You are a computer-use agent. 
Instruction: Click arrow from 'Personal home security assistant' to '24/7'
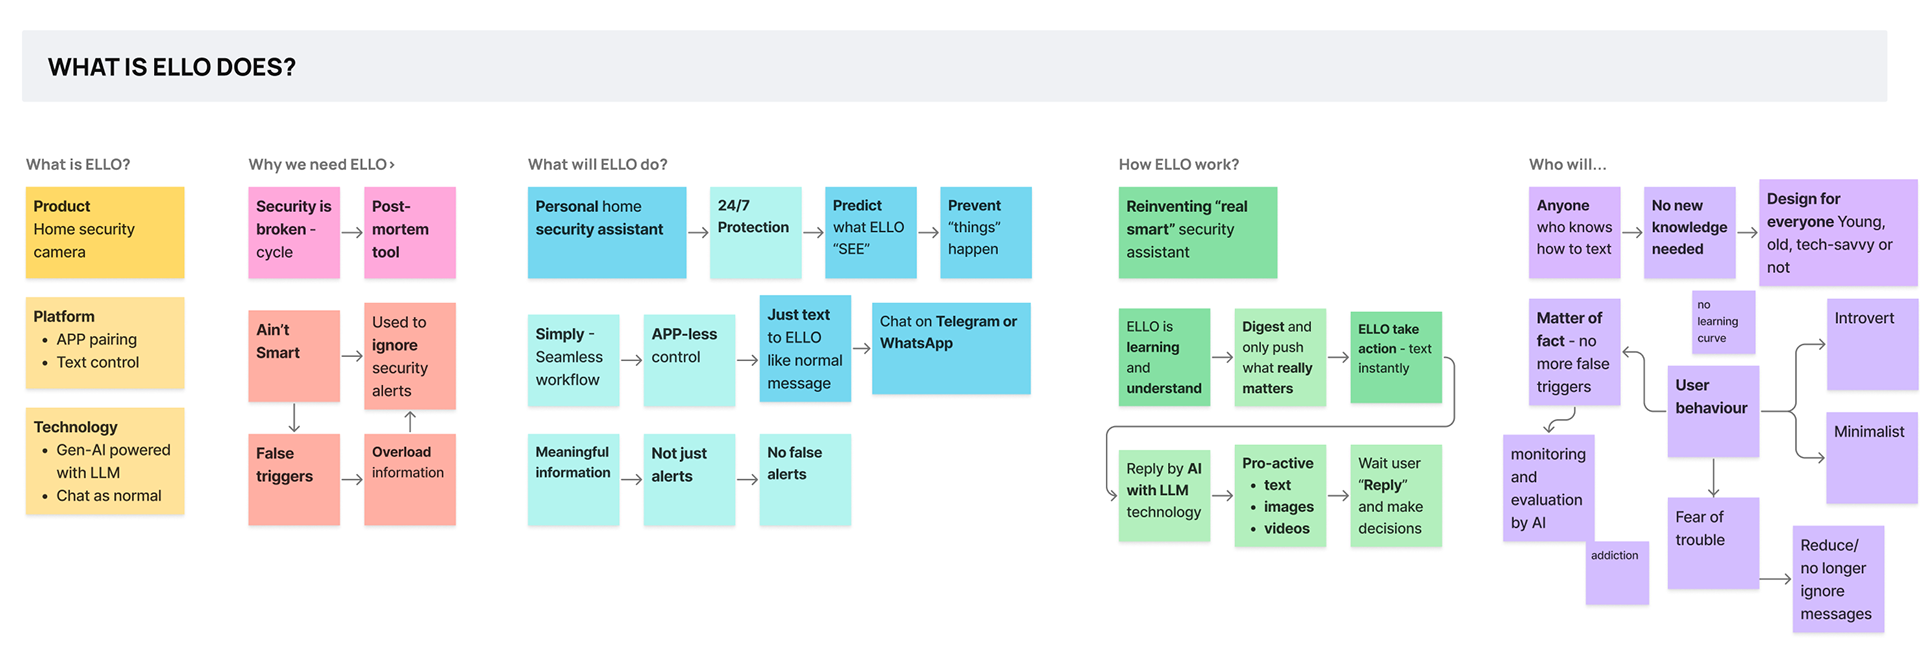(x=698, y=232)
